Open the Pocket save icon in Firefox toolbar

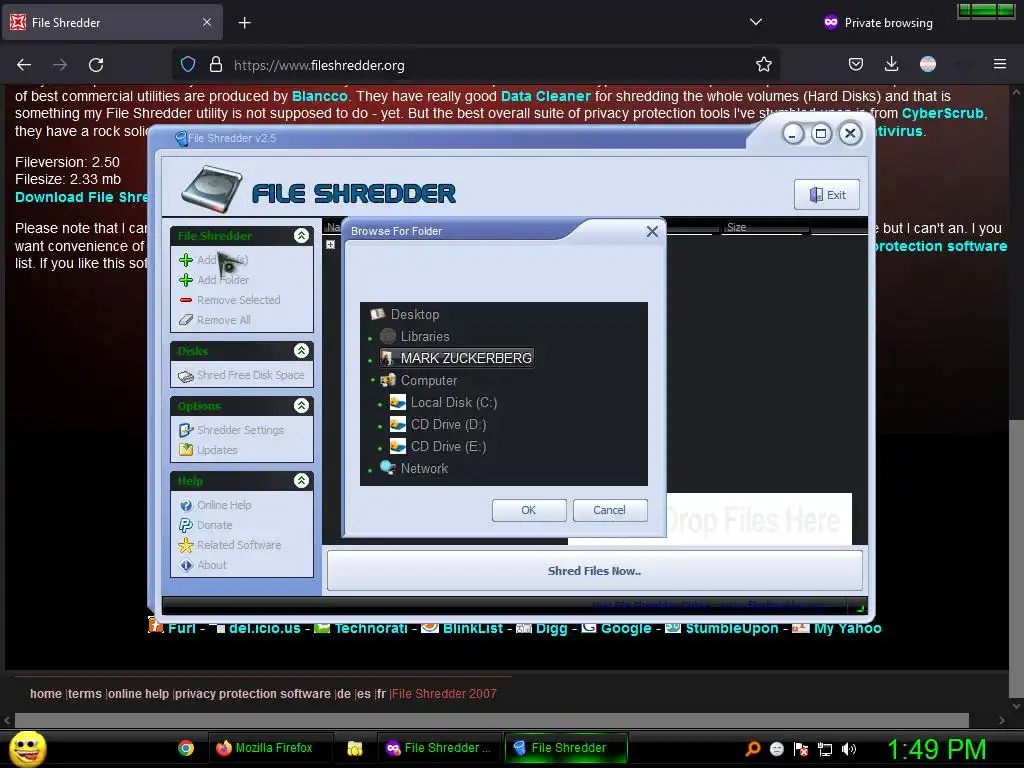pos(856,64)
